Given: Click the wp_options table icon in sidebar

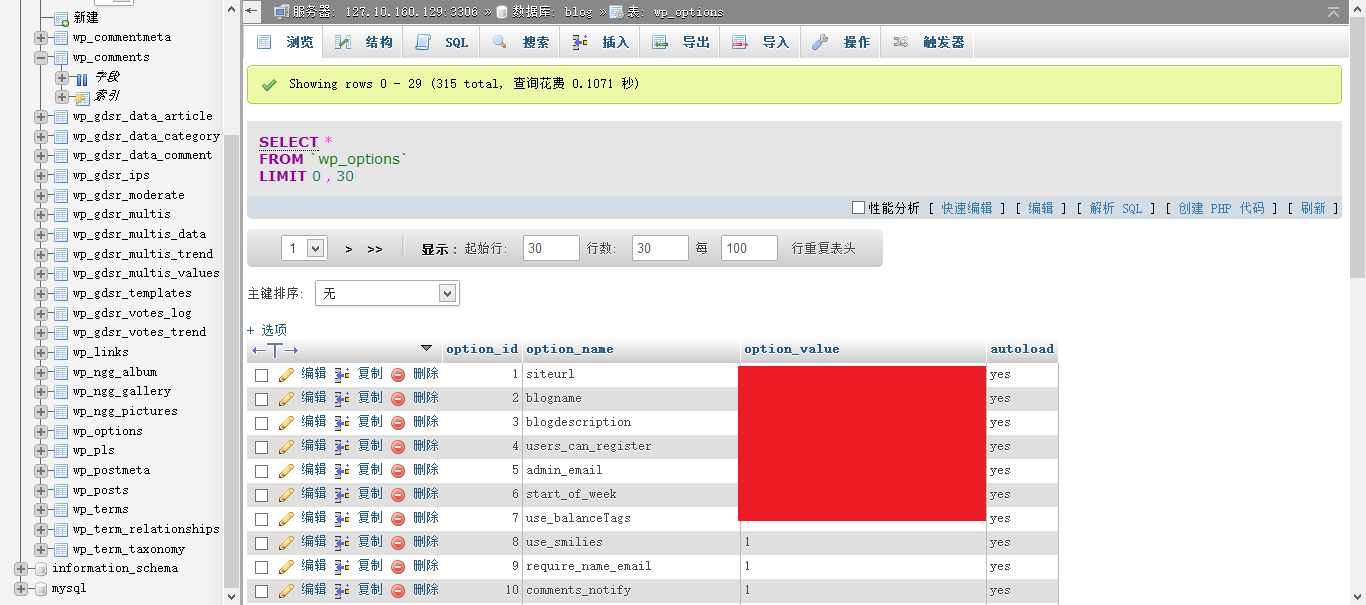Looking at the screenshot, I should tap(60, 431).
